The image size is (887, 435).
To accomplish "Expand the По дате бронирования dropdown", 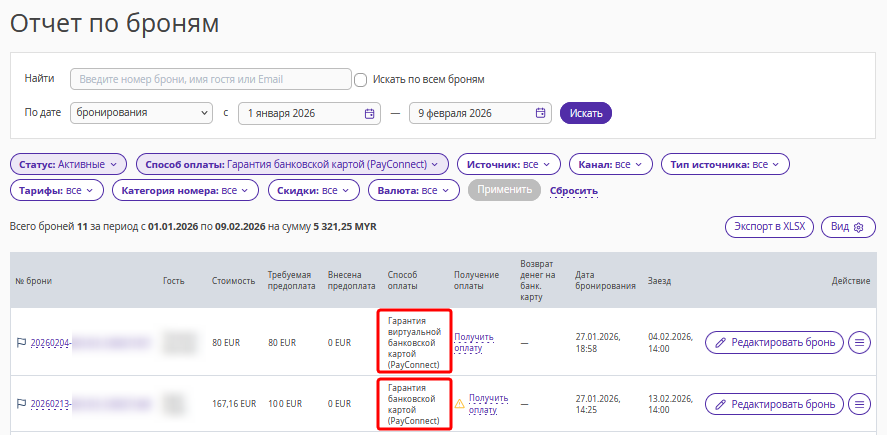I will click(141, 113).
